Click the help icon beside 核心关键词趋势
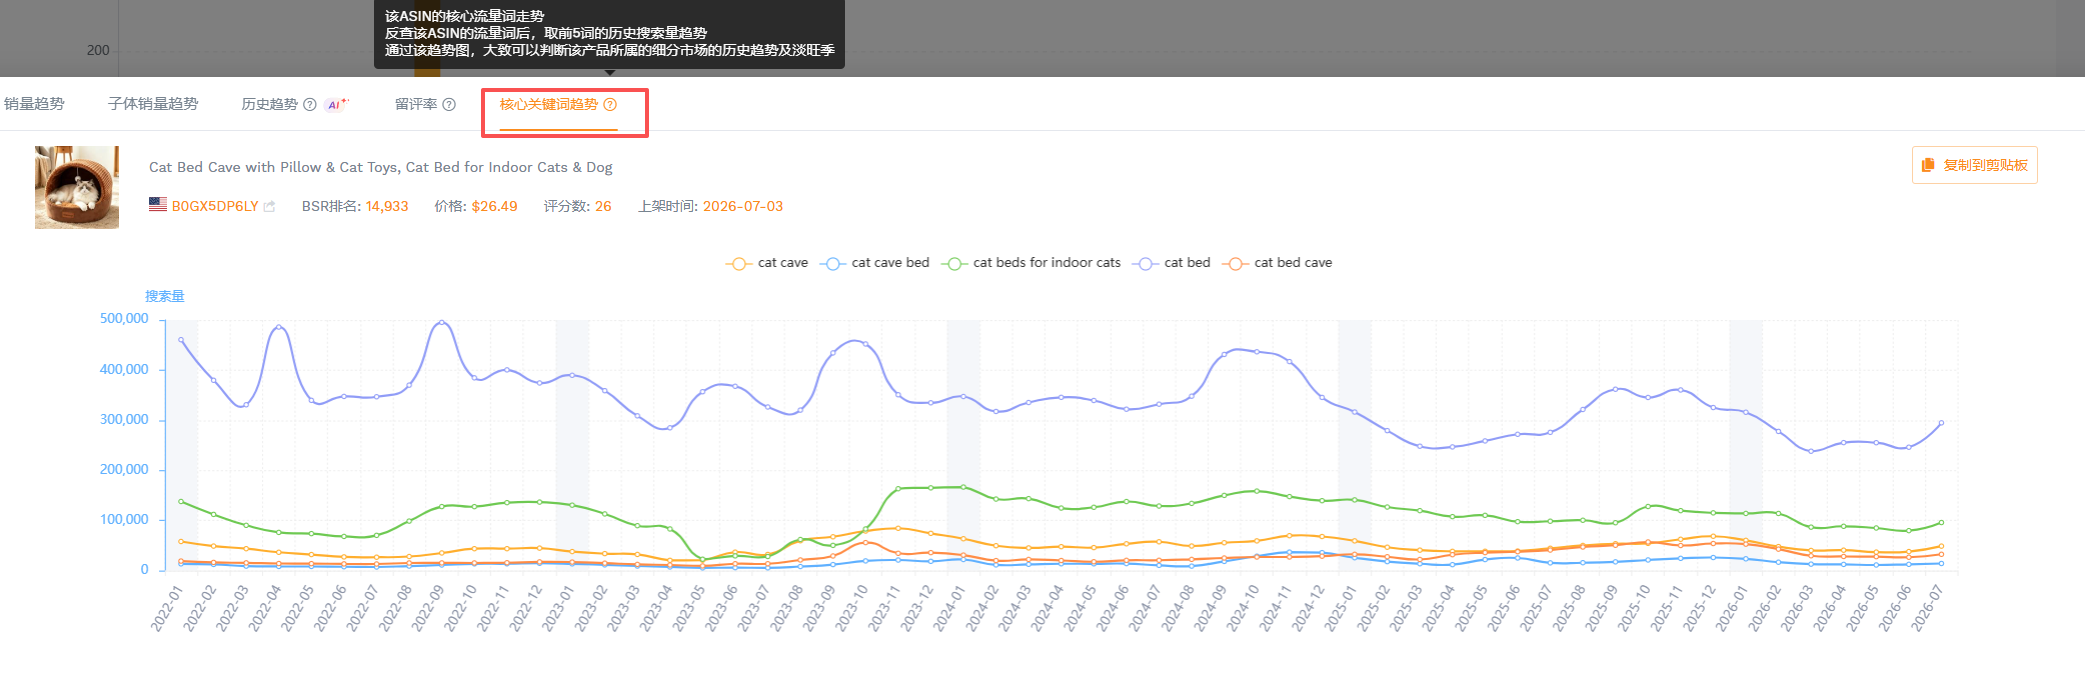 point(610,105)
